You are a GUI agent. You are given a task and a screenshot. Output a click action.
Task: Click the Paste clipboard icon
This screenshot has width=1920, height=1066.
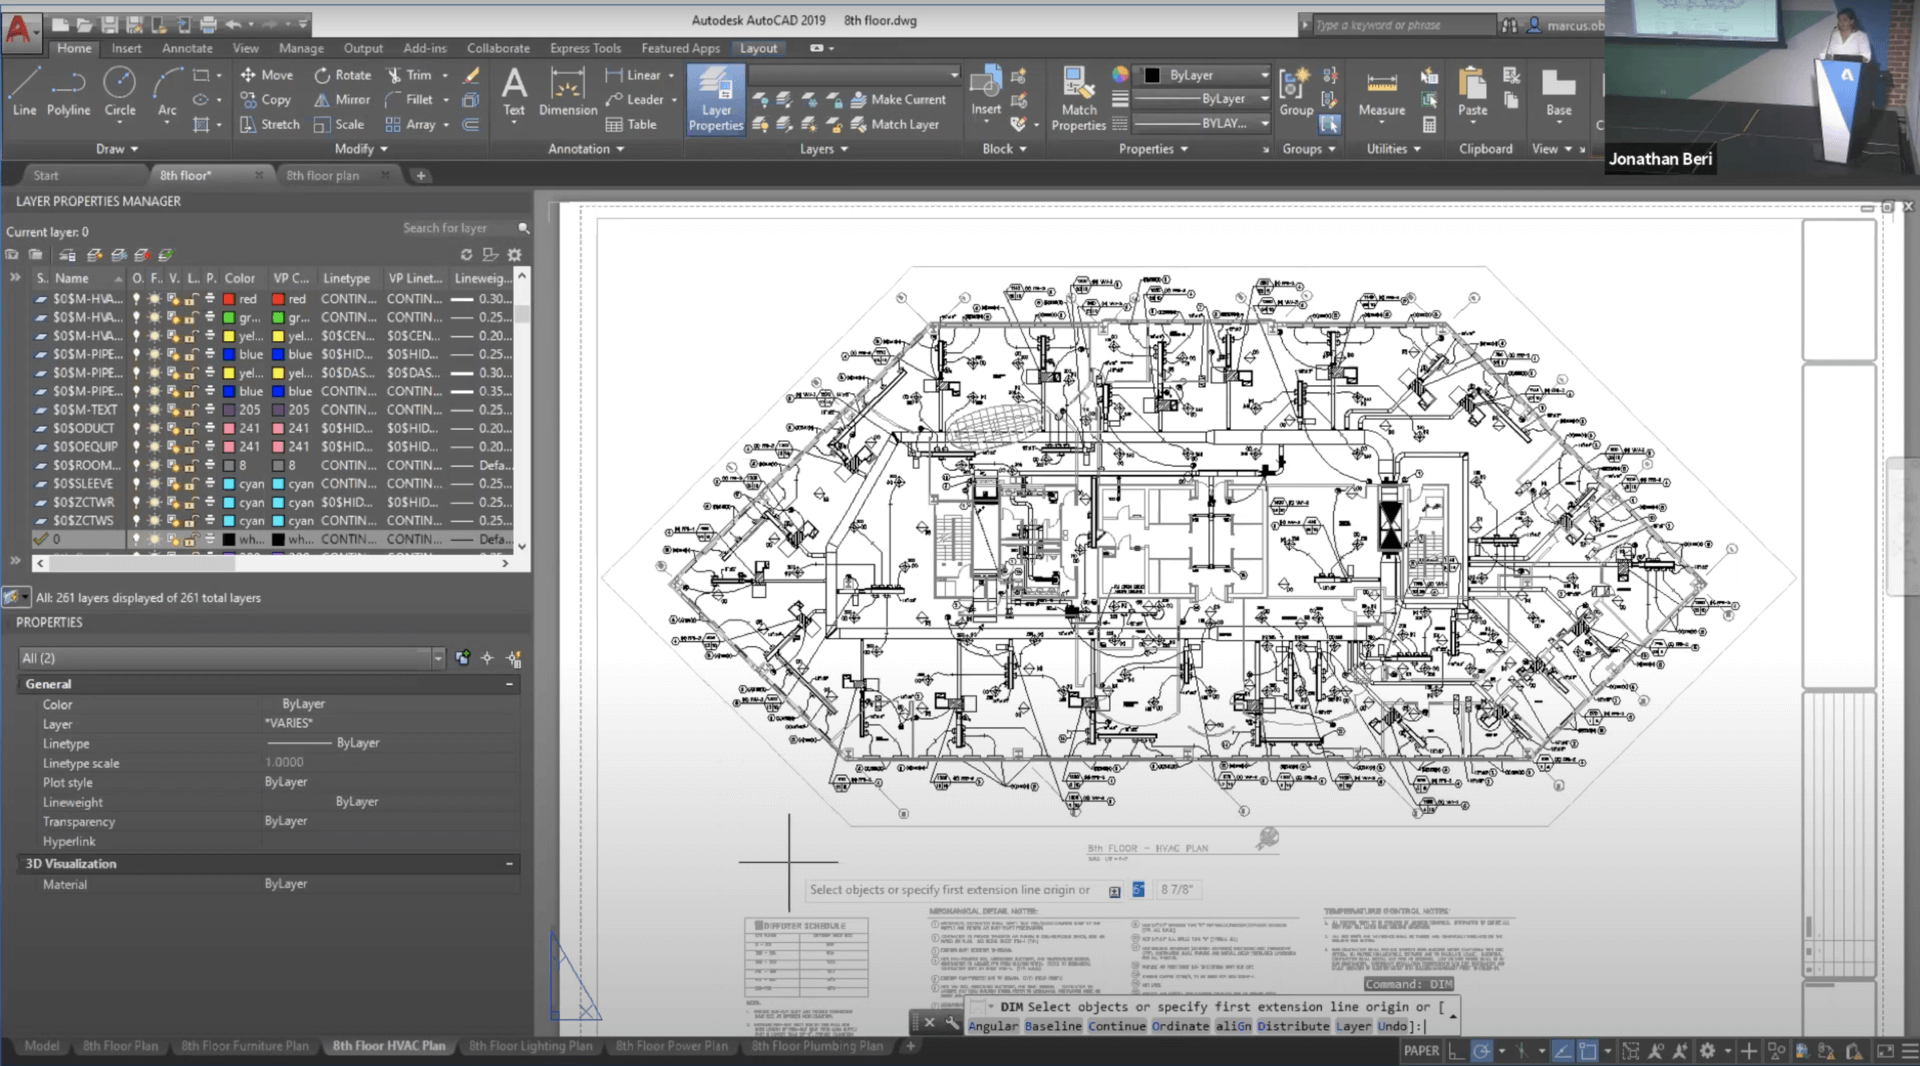(1472, 93)
